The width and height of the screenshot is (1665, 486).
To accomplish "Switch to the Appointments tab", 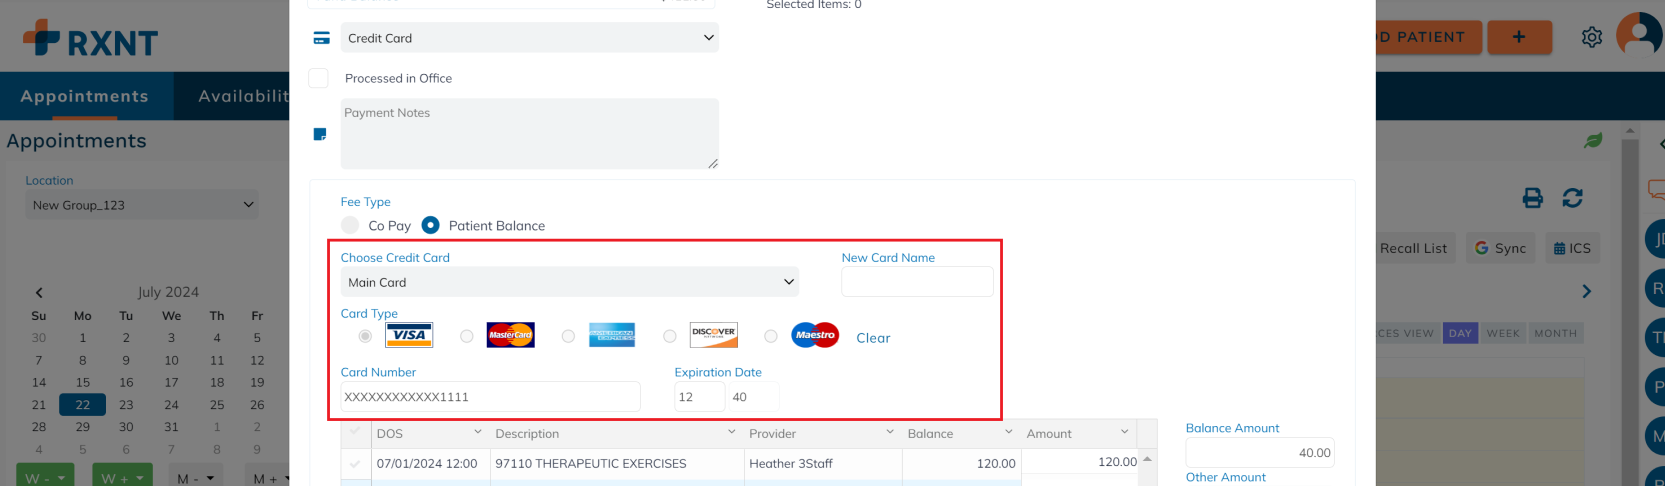I will click(x=85, y=96).
